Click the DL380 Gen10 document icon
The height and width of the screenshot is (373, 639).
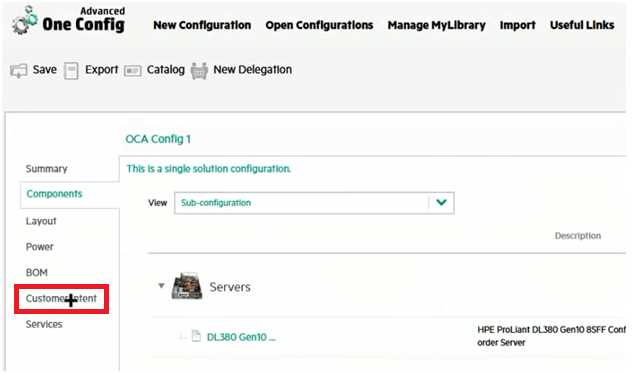[196, 336]
